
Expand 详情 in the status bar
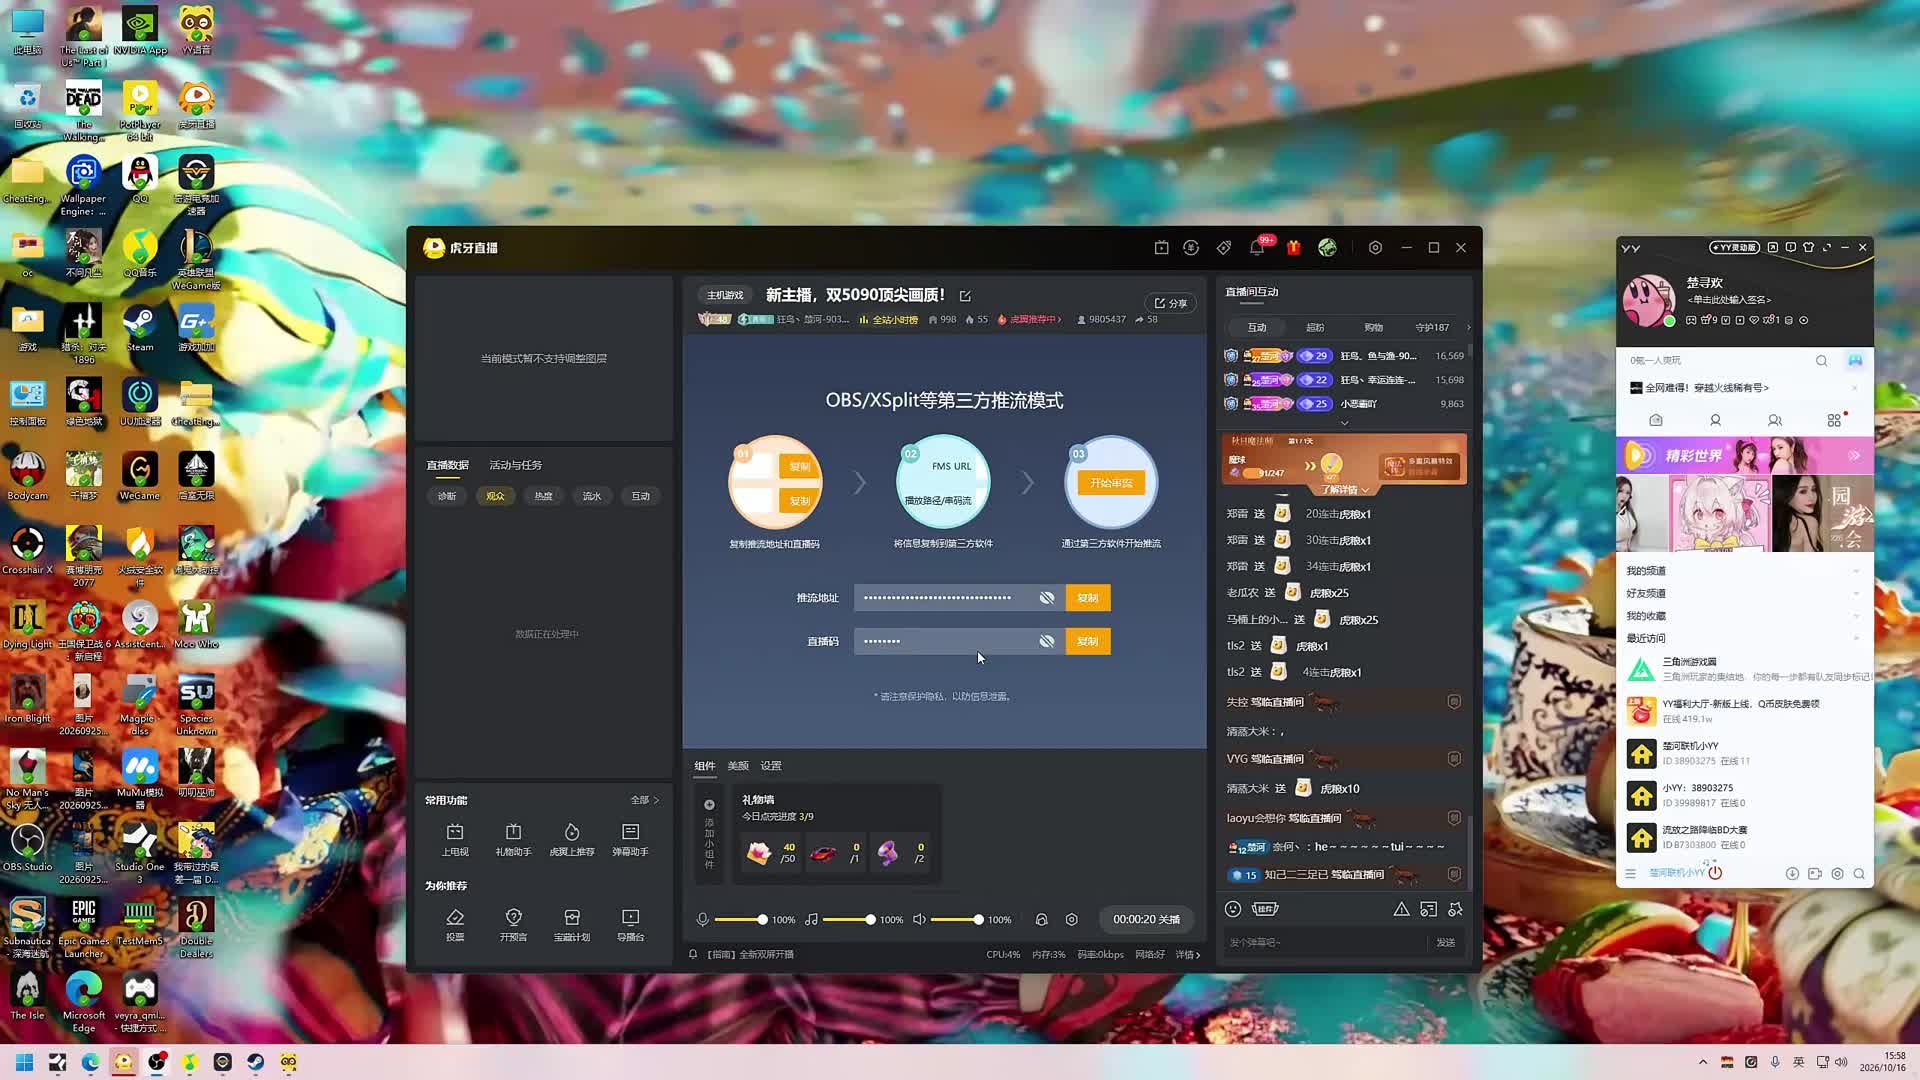tap(1188, 955)
